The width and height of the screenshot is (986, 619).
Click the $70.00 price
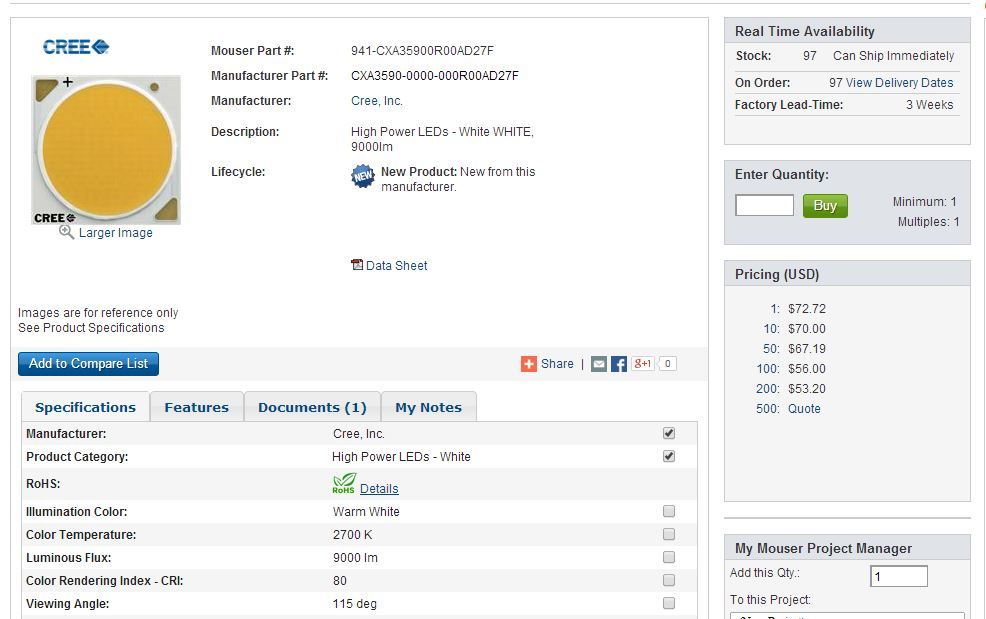(807, 328)
